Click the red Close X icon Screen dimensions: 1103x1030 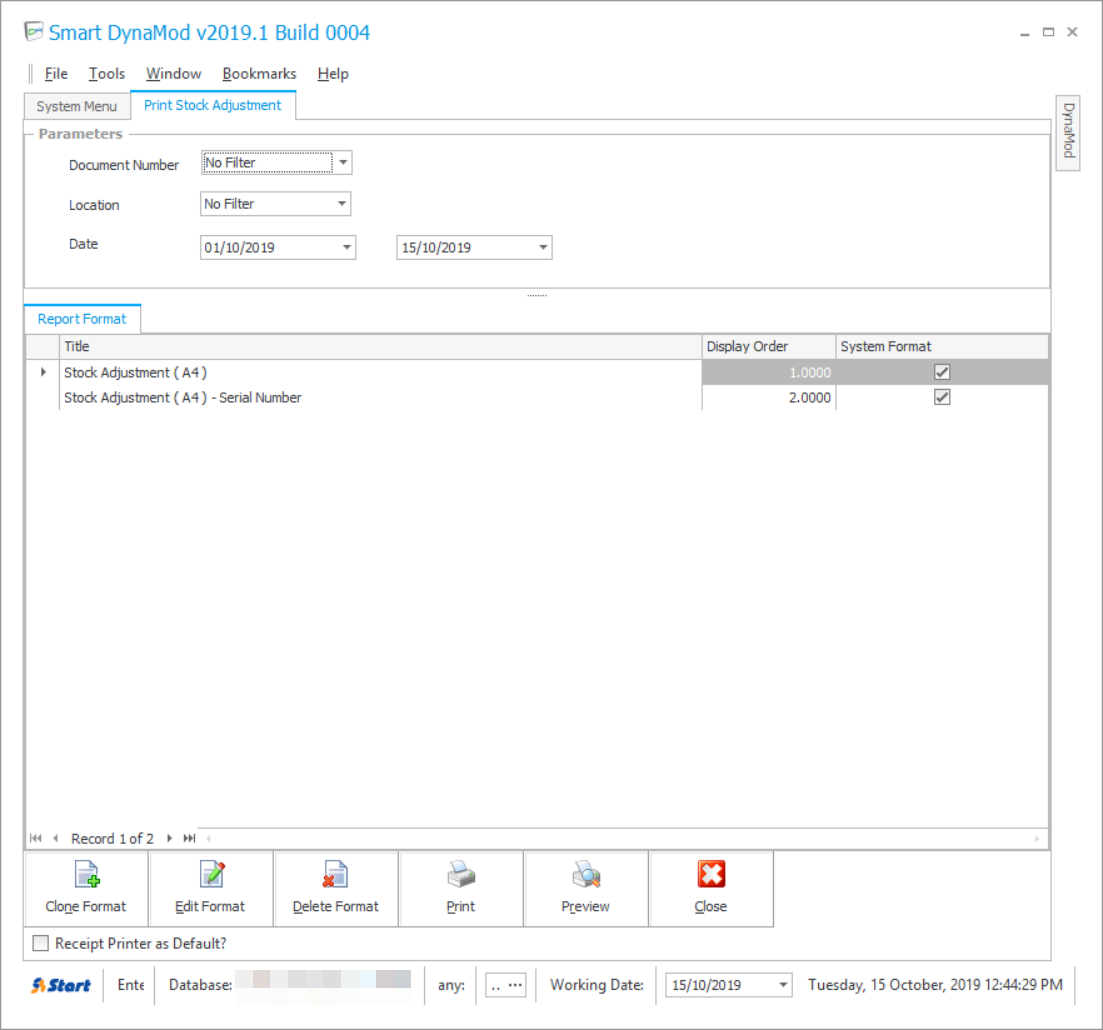tap(711, 875)
